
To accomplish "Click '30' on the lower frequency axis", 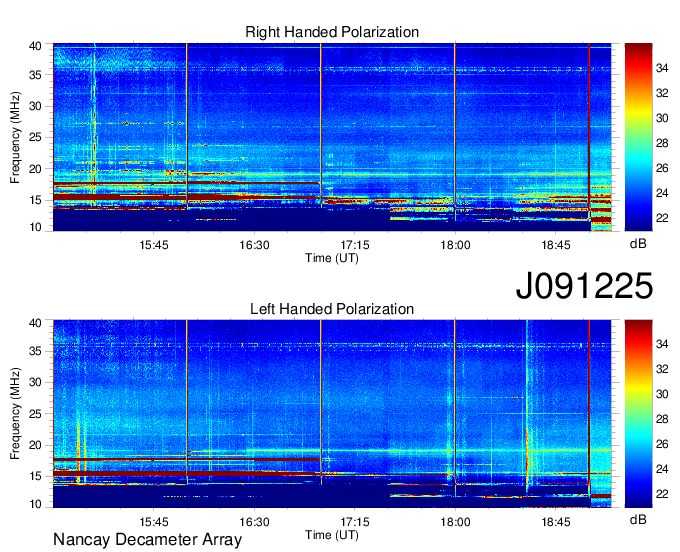I will coord(35,382).
